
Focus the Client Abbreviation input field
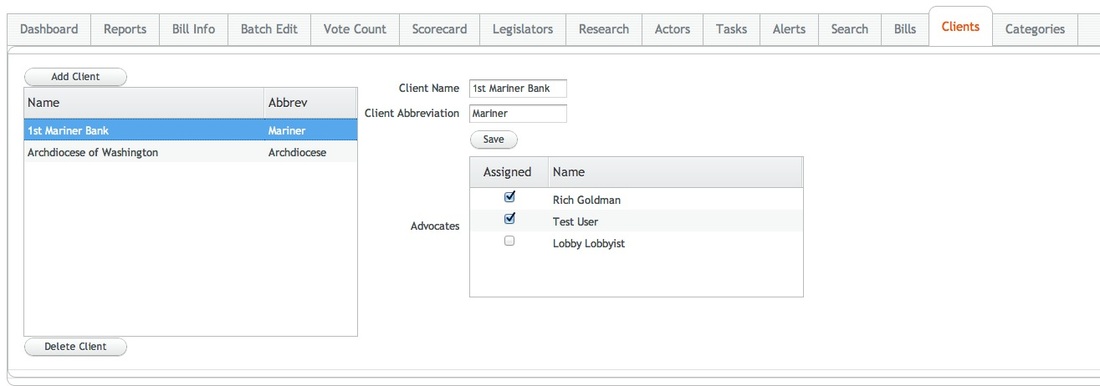pyautogui.click(x=518, y=113)
